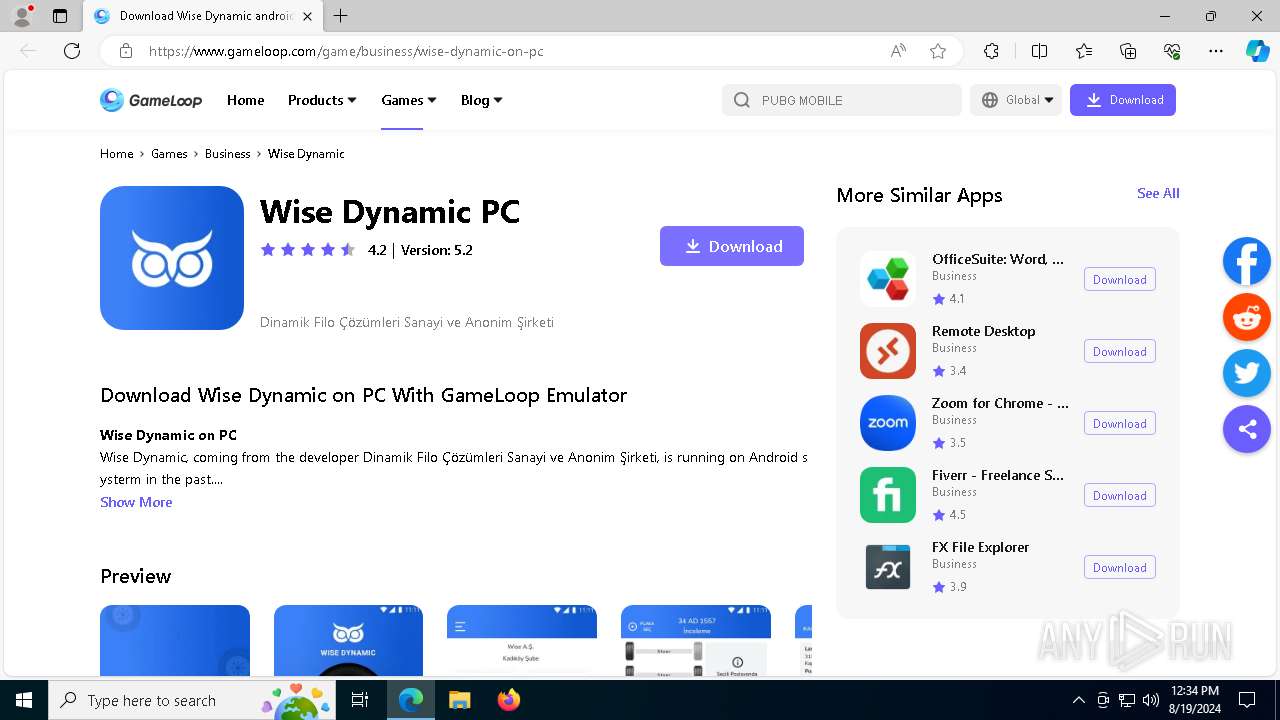This screenshot has width=1280, height=720.
Task: Click the Wise Dynamic owl app icon
Action: click(172, 258)
